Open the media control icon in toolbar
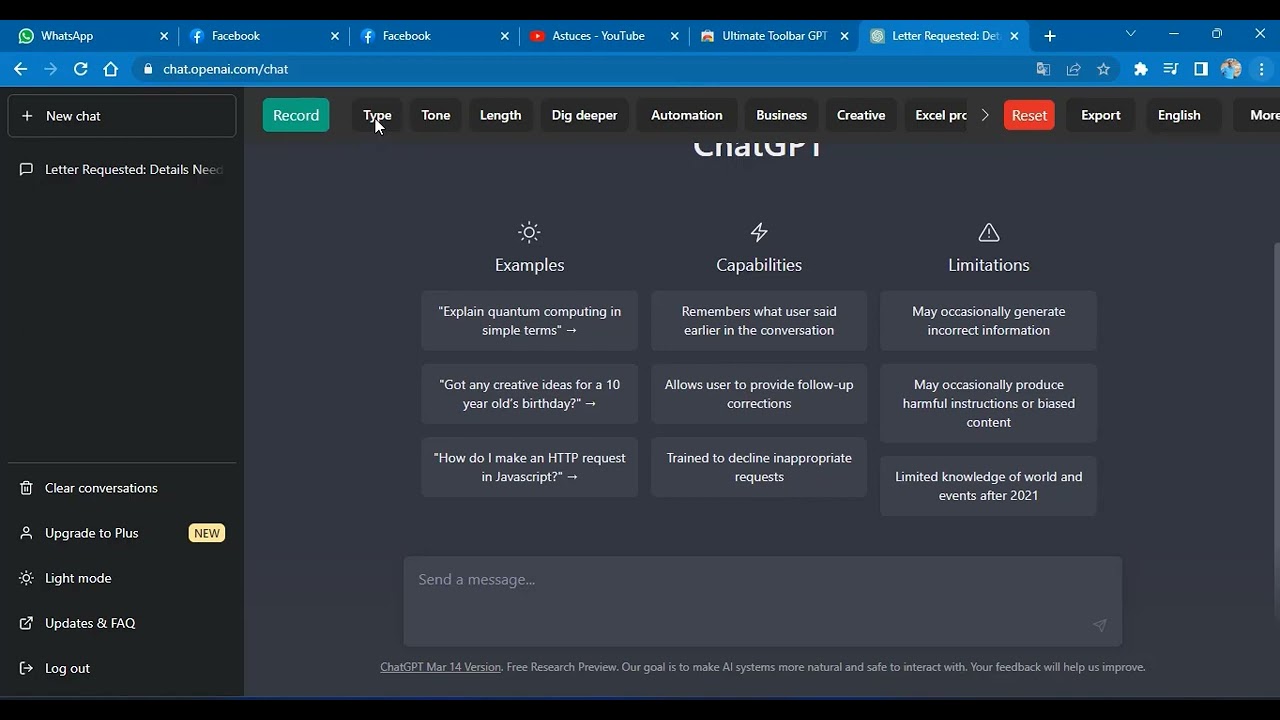The image size is (1280, 720). pos(1171,69)
